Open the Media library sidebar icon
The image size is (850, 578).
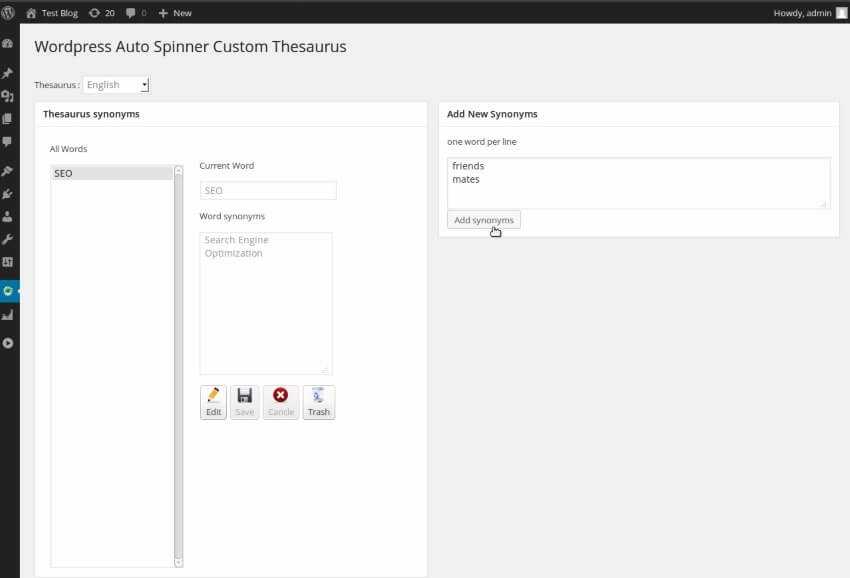point(8,97)
